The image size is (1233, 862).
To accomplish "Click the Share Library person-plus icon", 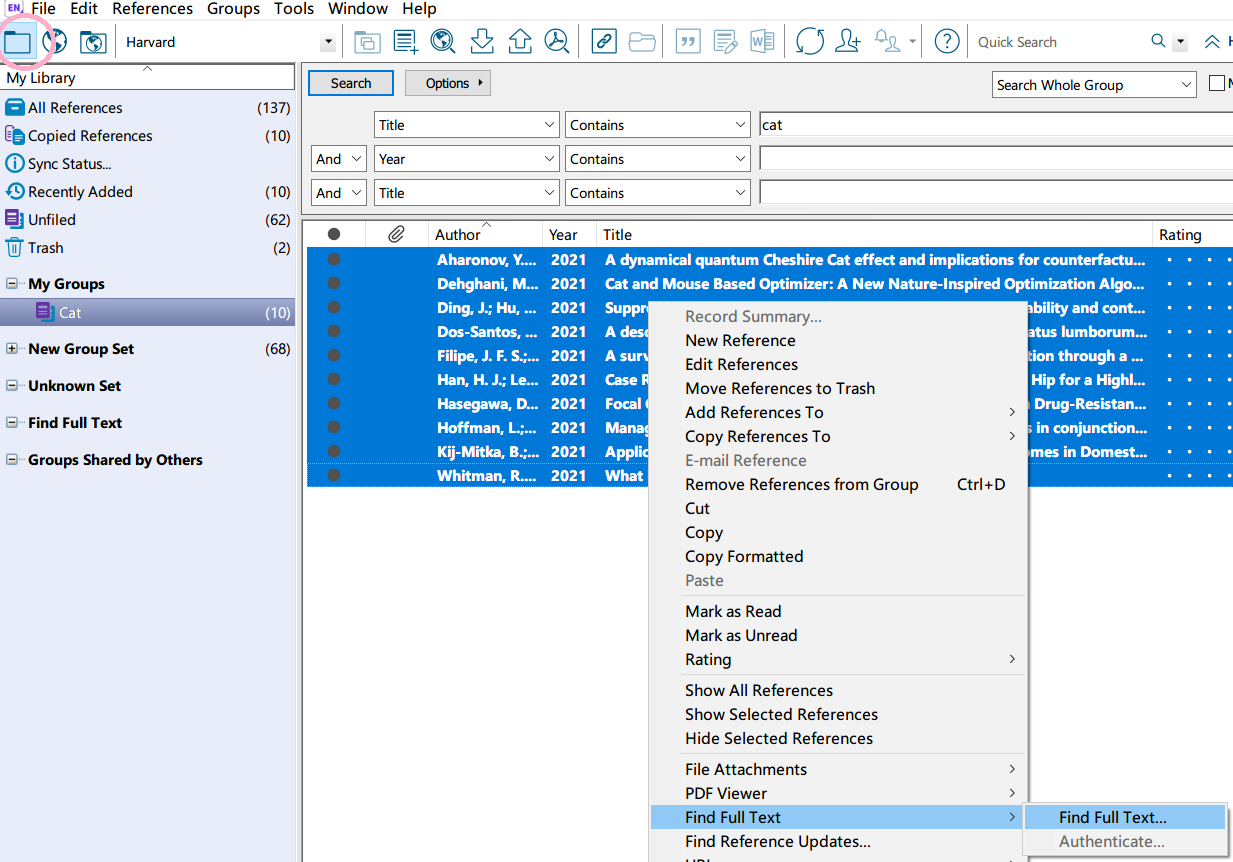I will (848, 42).
